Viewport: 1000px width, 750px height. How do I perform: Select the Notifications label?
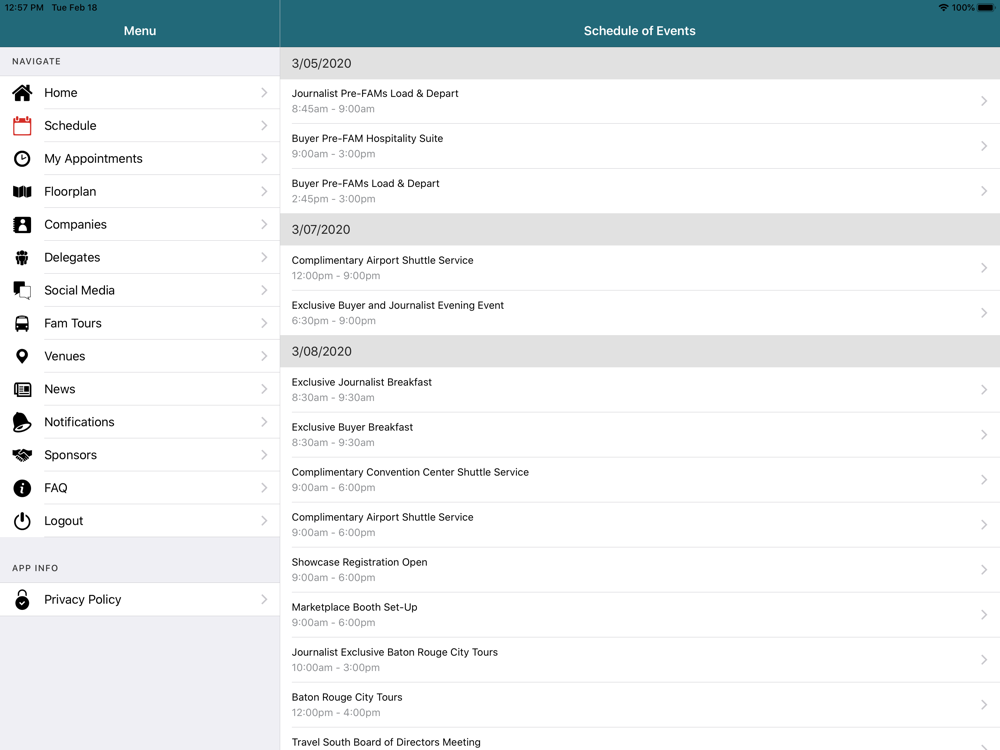tap(79, 422)
